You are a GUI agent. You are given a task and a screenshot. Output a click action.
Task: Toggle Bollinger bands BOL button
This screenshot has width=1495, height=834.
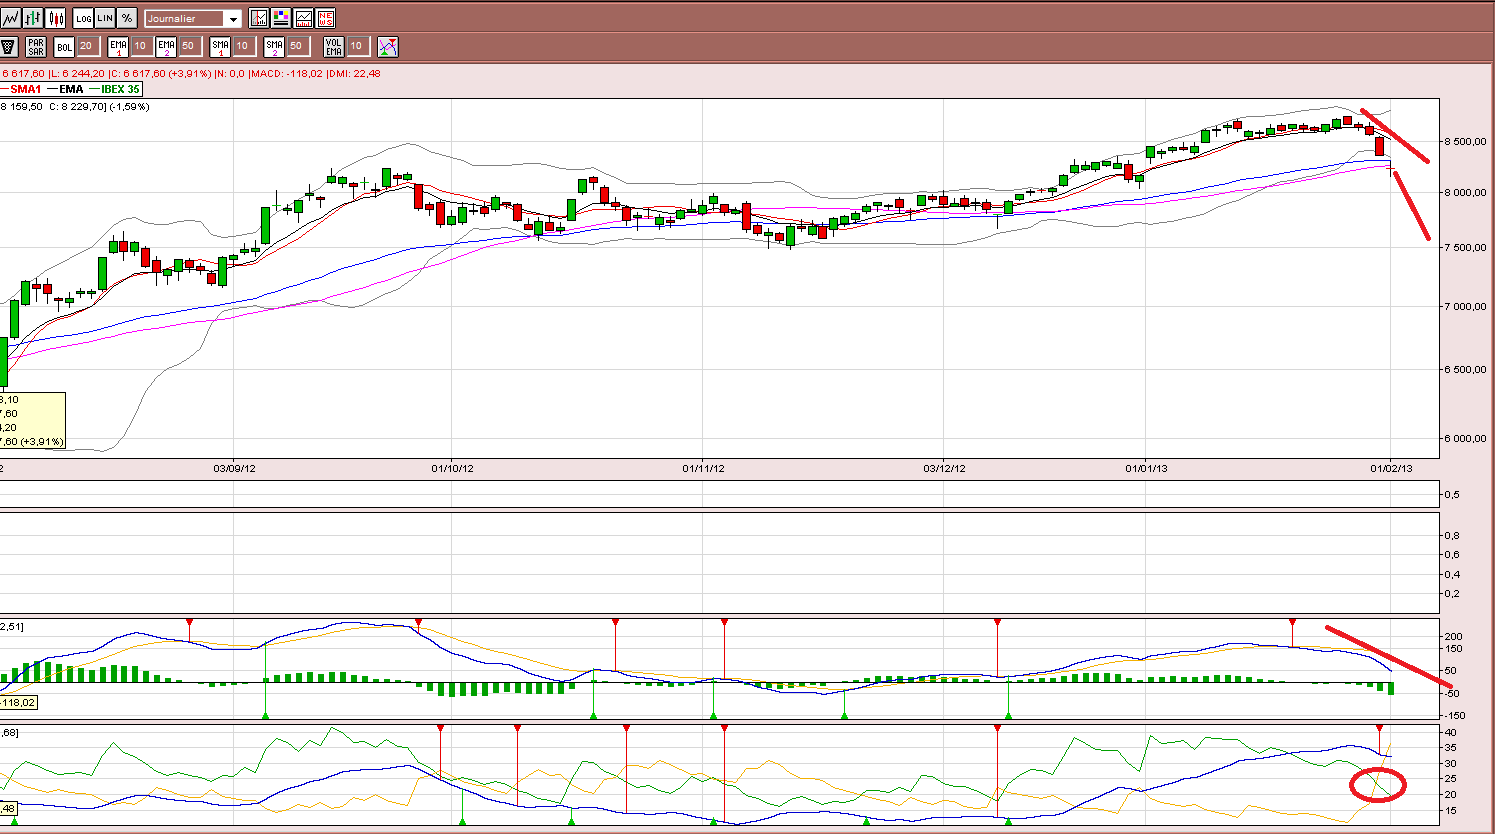point(64,47)
